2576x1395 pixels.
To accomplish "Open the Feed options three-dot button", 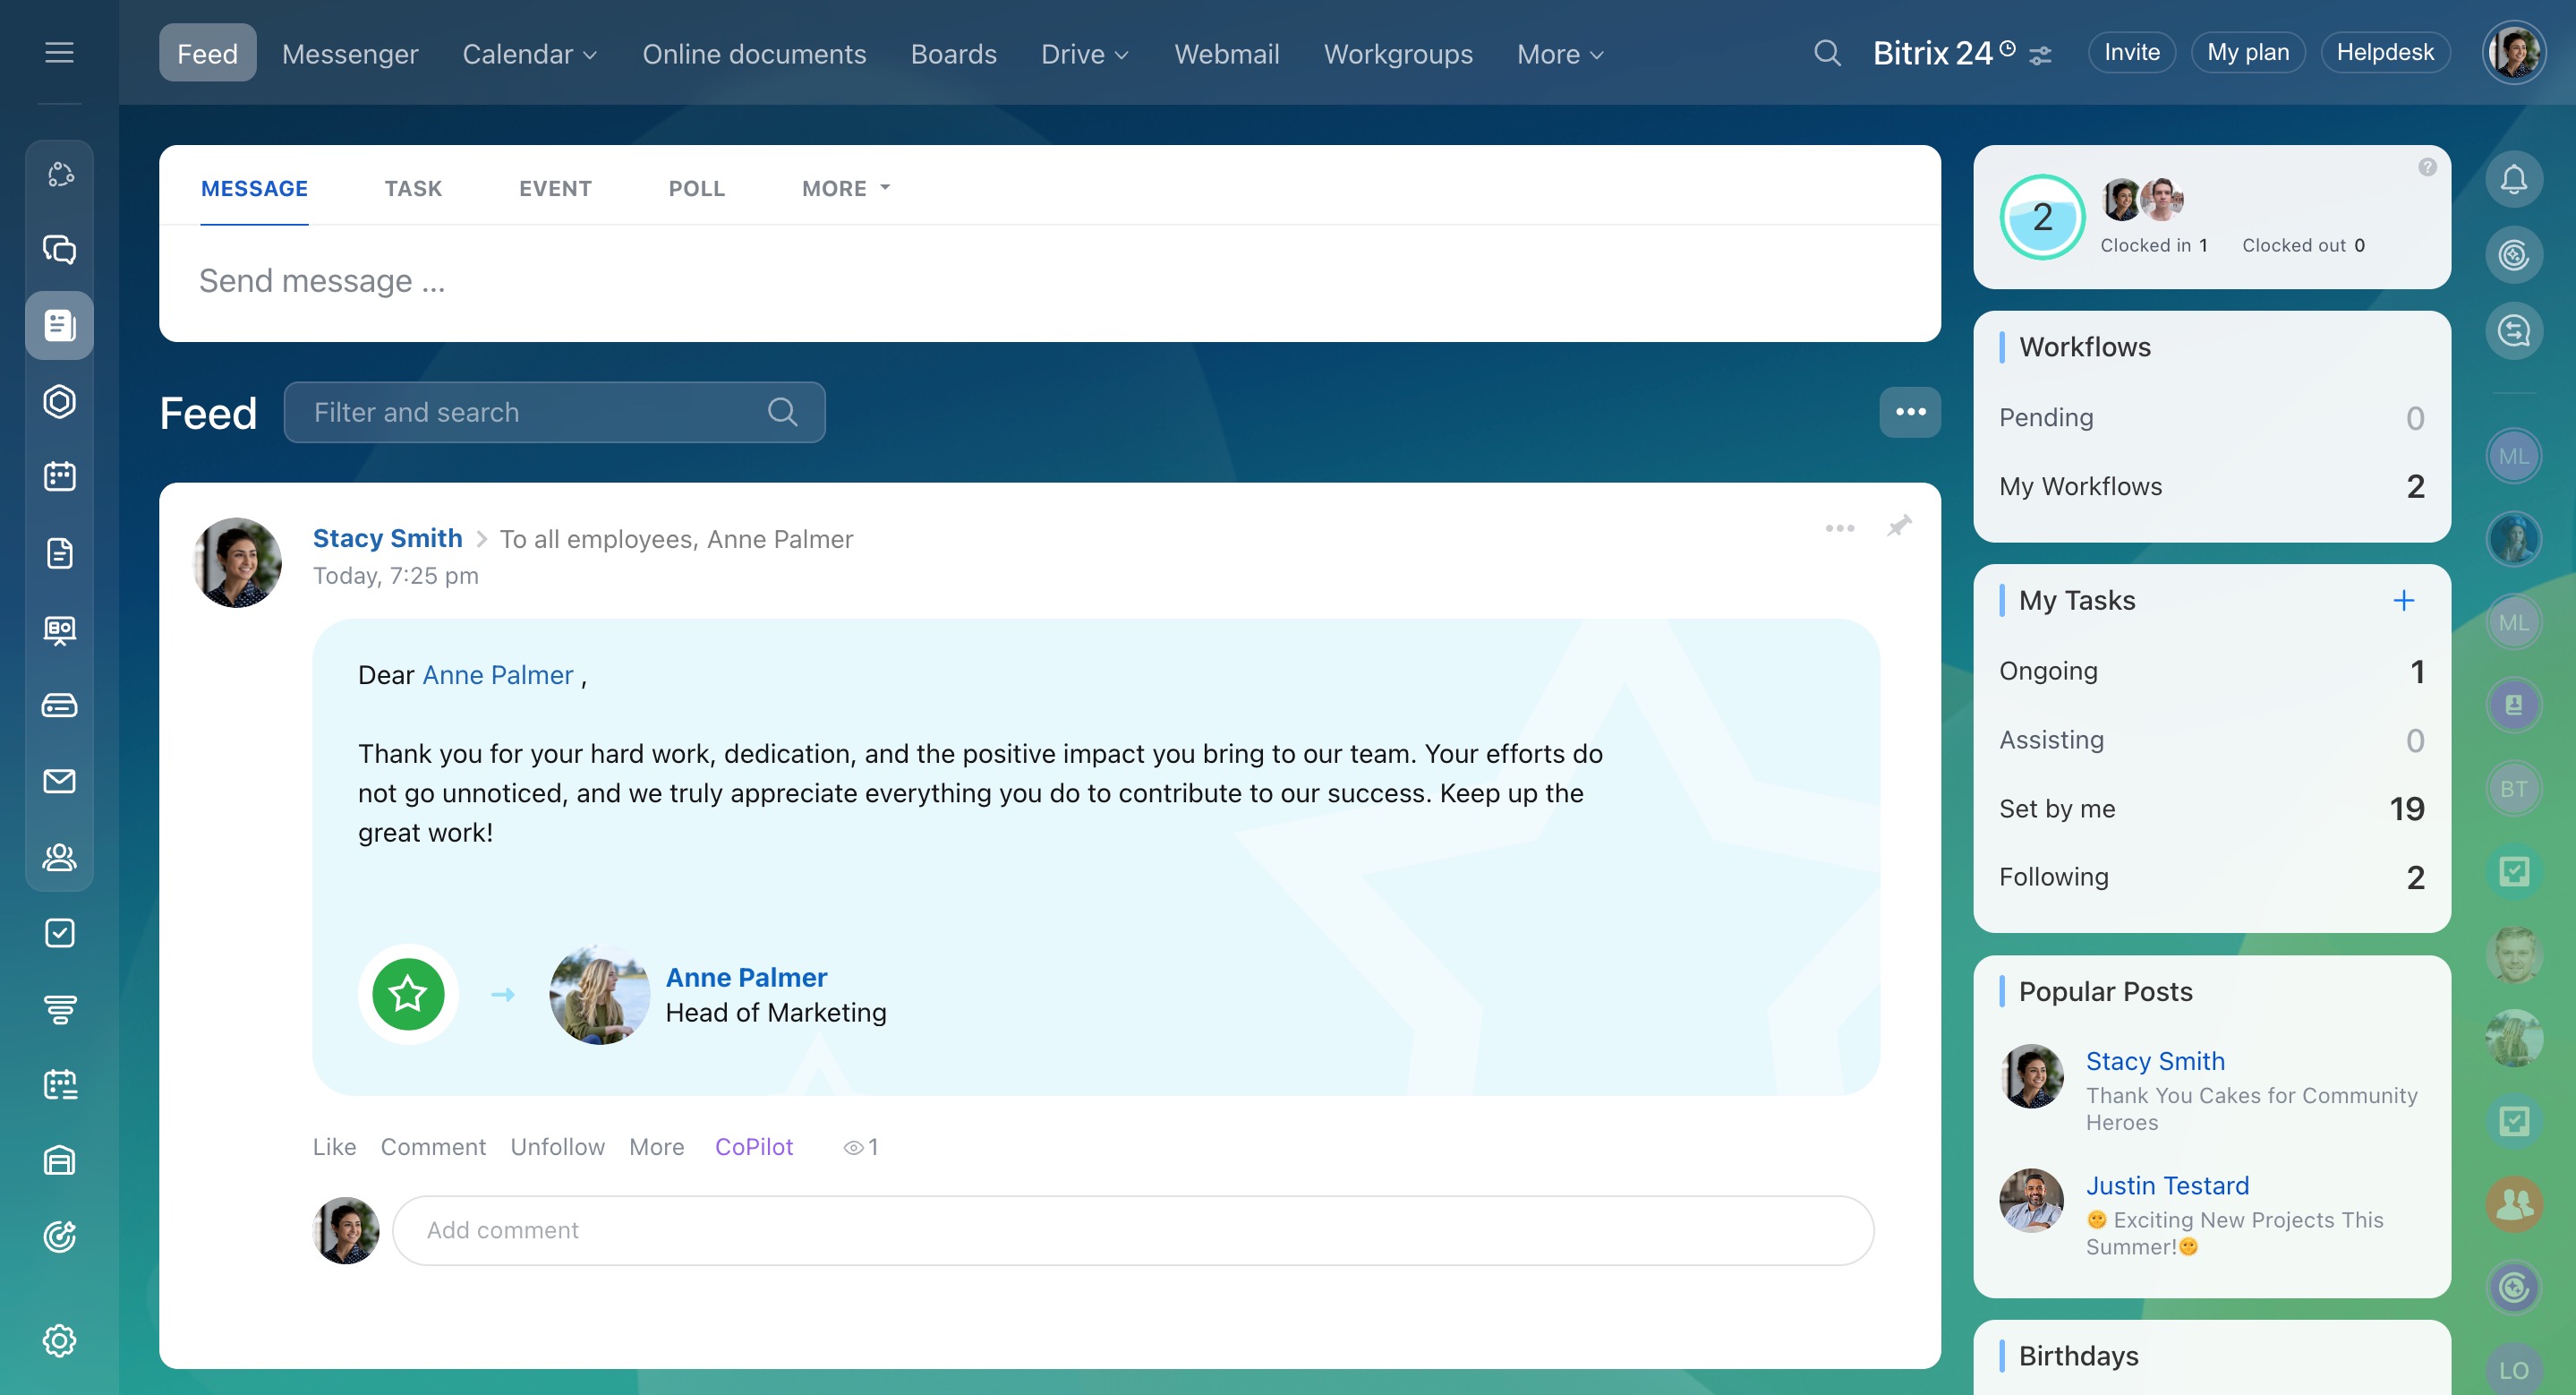I will pyautogui.click(x=1910, y=412).
